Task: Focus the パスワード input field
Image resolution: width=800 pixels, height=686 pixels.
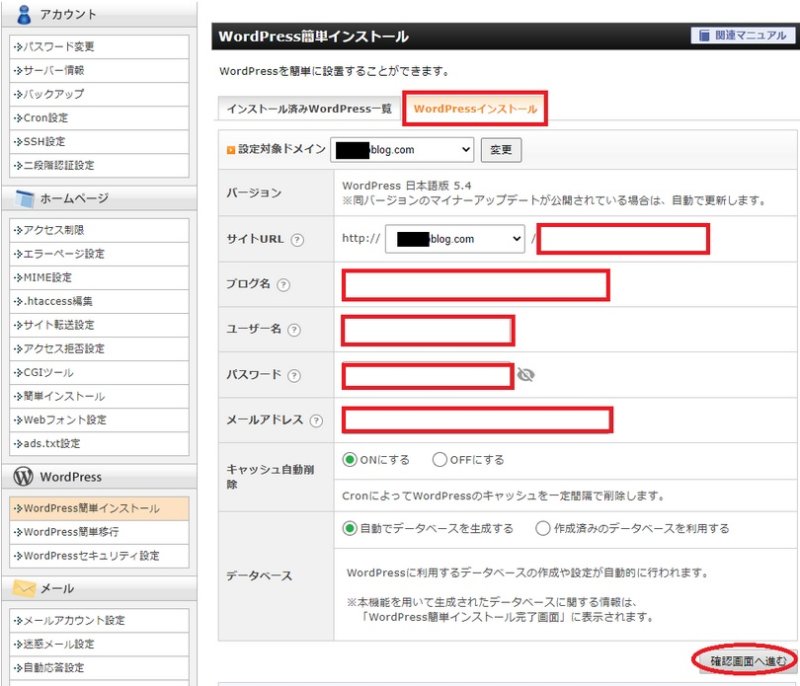Action: click(428, 376)
